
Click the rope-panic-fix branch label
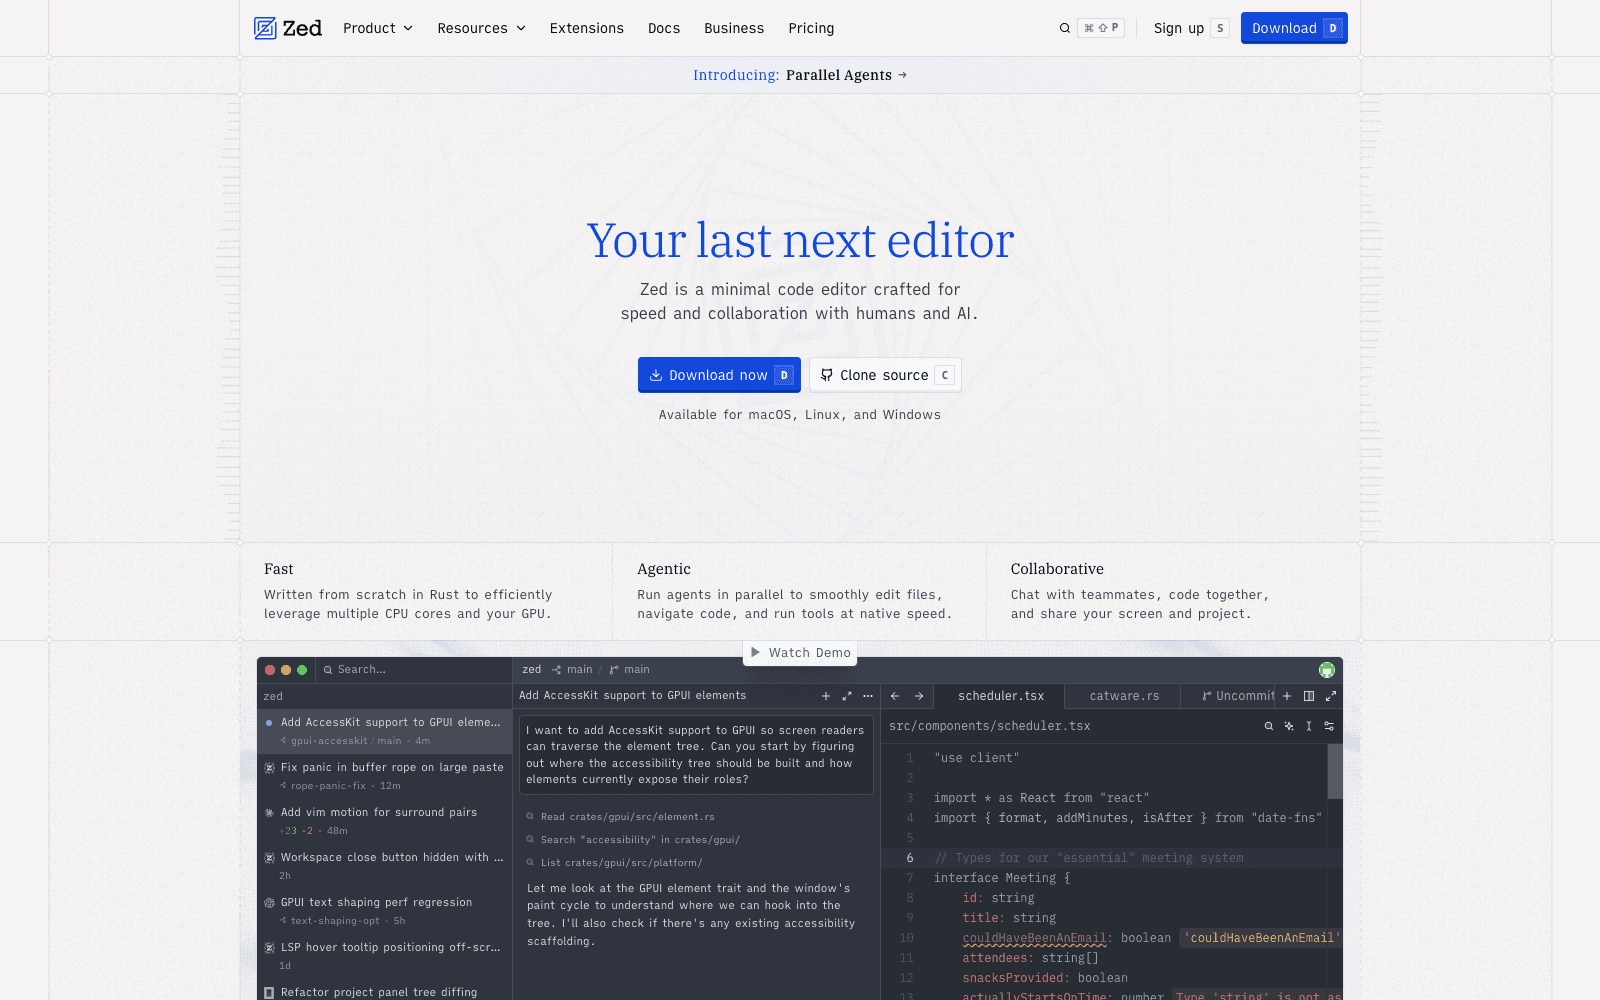328,786
